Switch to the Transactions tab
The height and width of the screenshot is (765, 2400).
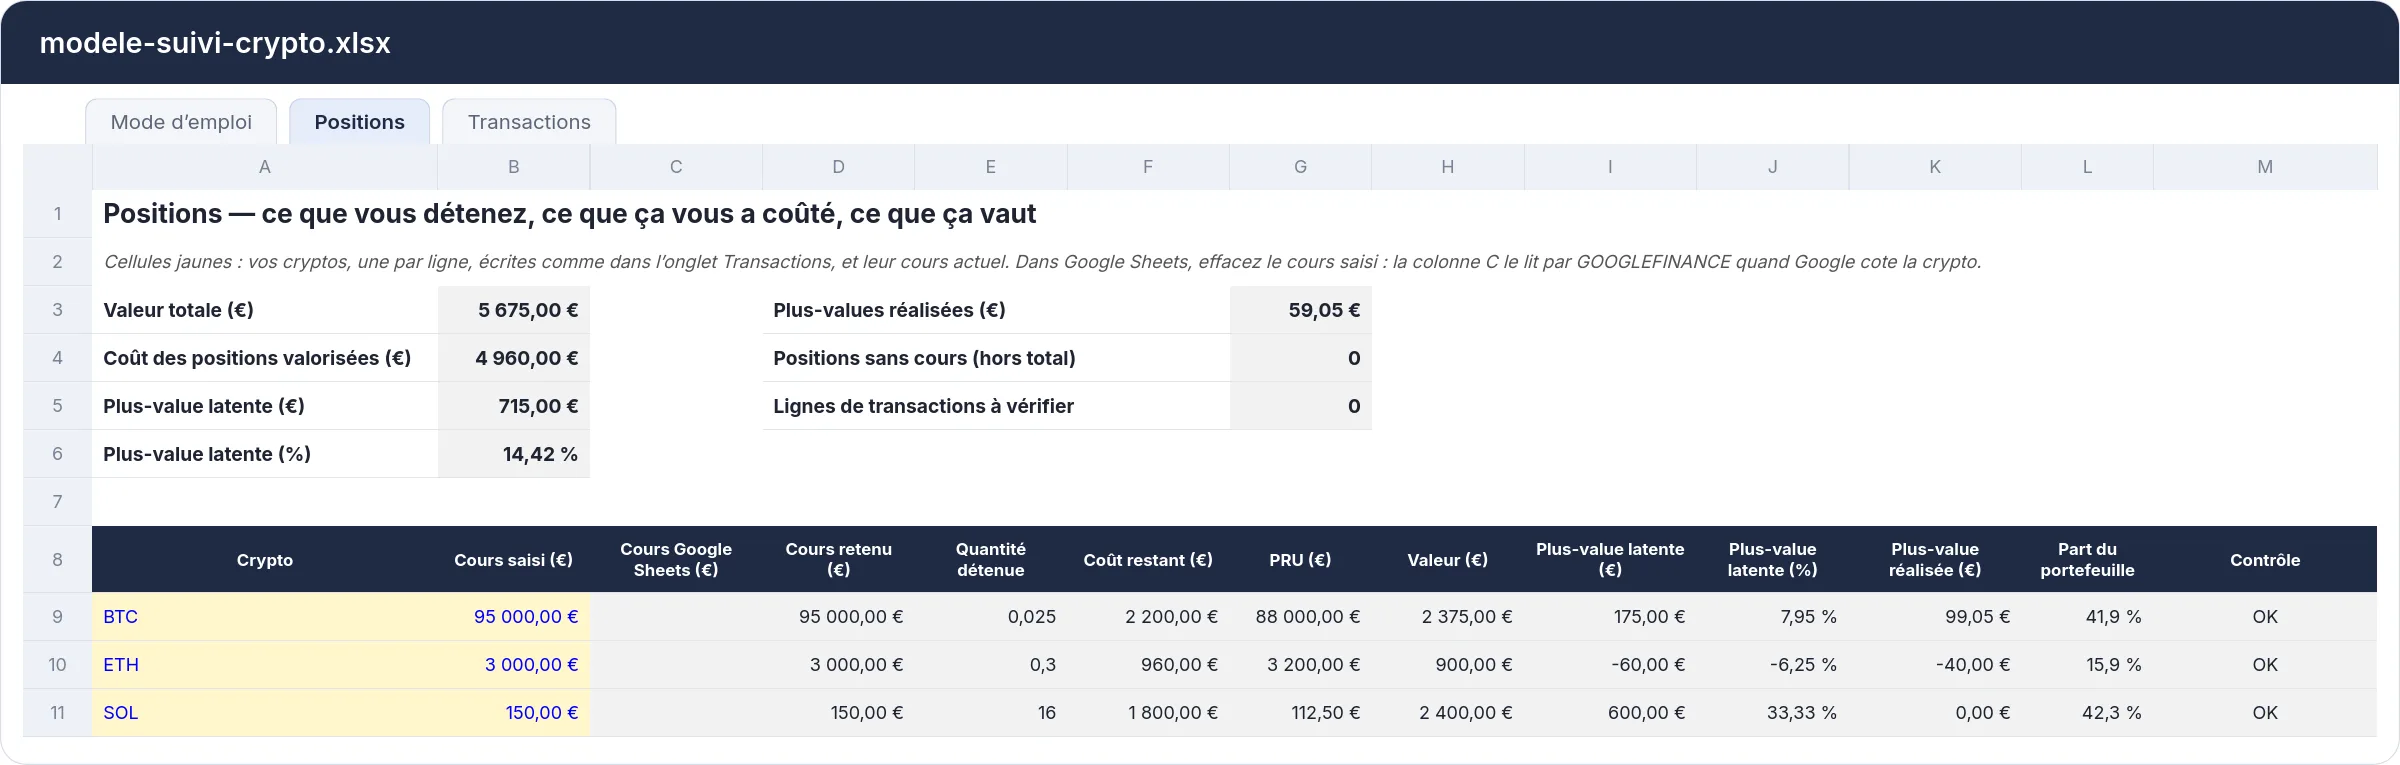[529, 122]
